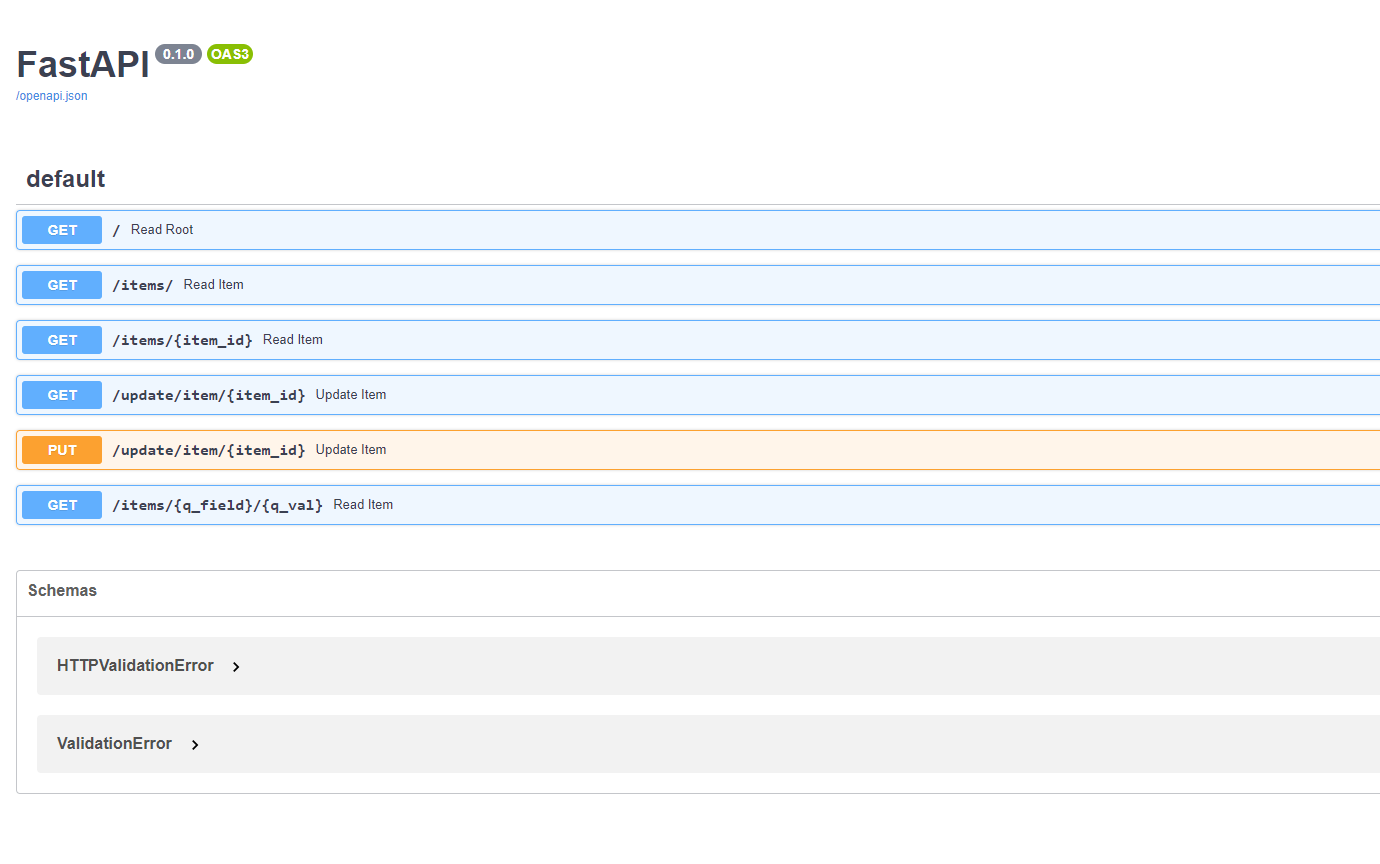This screenshot has height=864, width=1380.
Task: Click the GET badge for Read Root
Action: coord(62,230)
